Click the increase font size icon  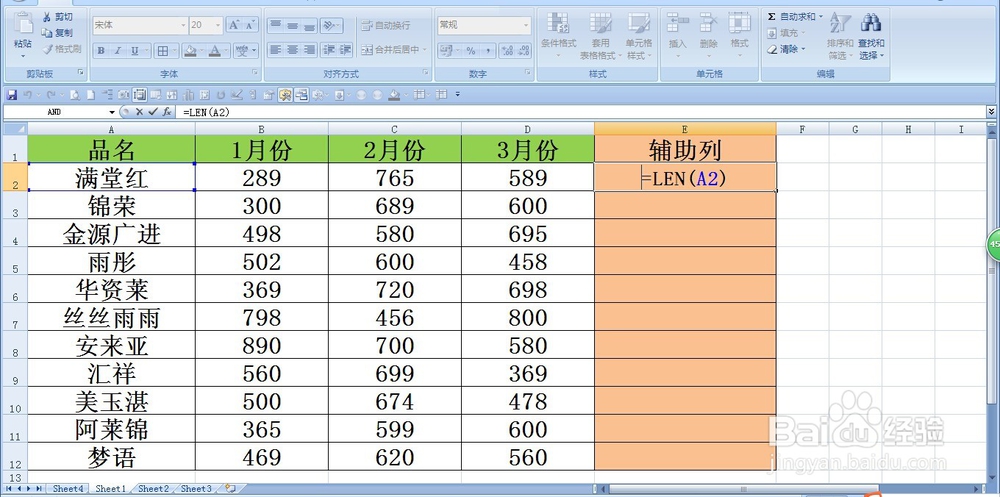(x=234, y=25)
